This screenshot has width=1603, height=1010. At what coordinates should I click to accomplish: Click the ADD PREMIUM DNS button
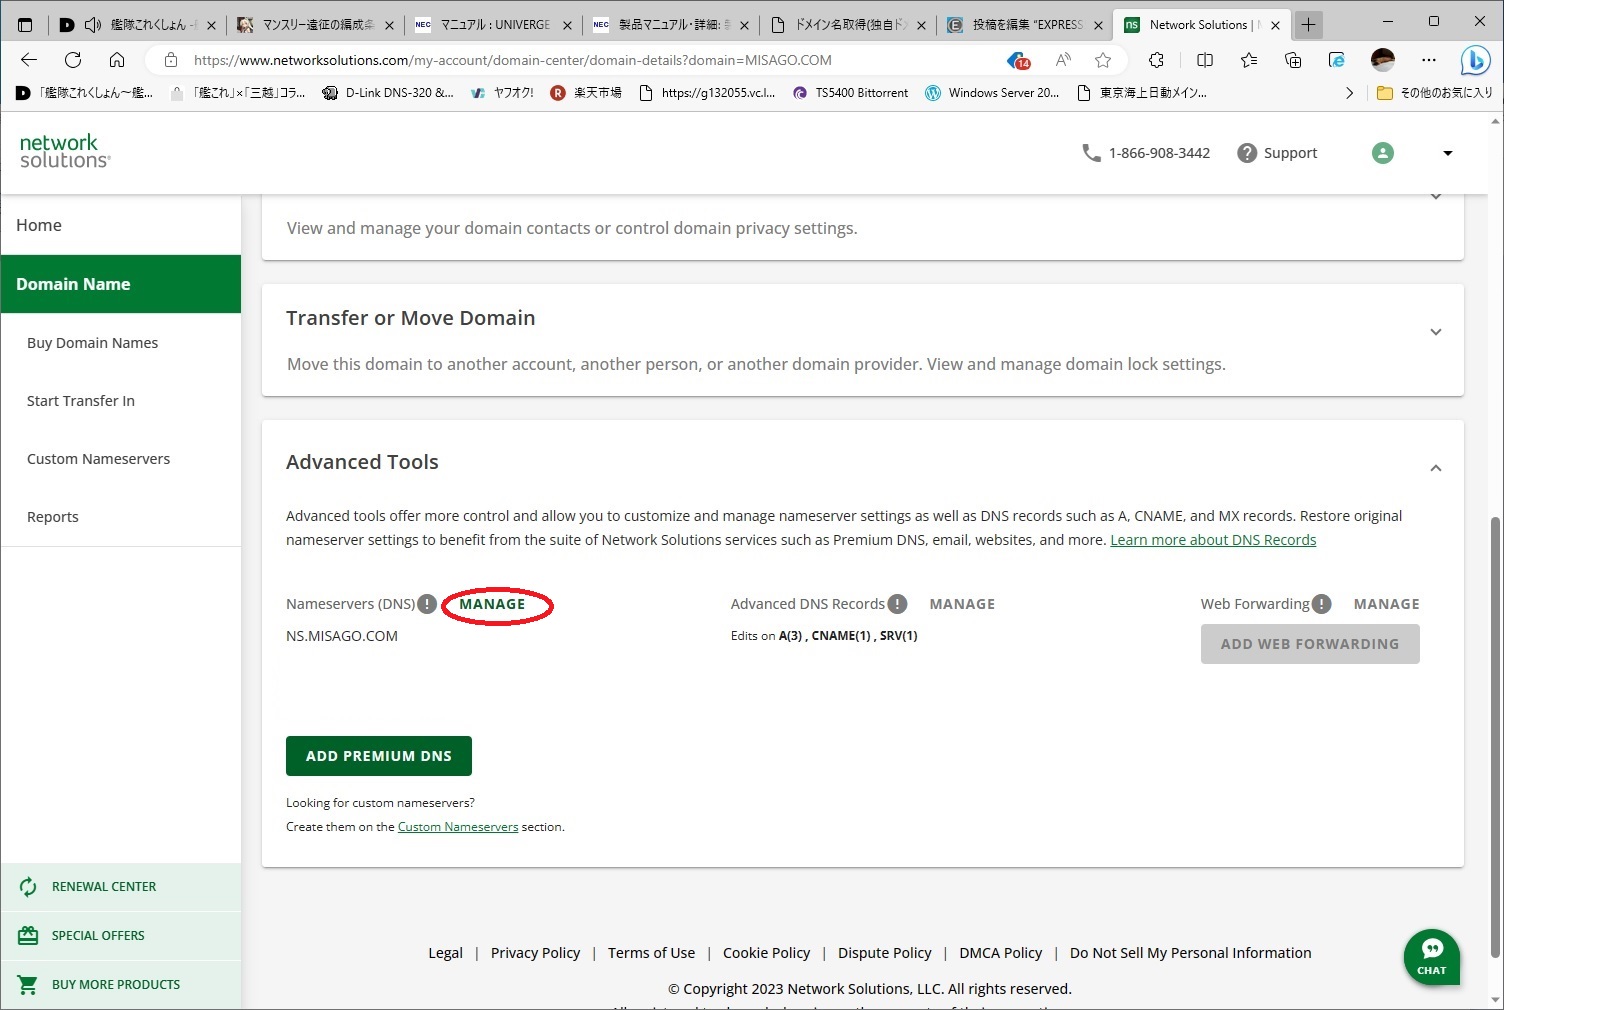click(379, 756)
